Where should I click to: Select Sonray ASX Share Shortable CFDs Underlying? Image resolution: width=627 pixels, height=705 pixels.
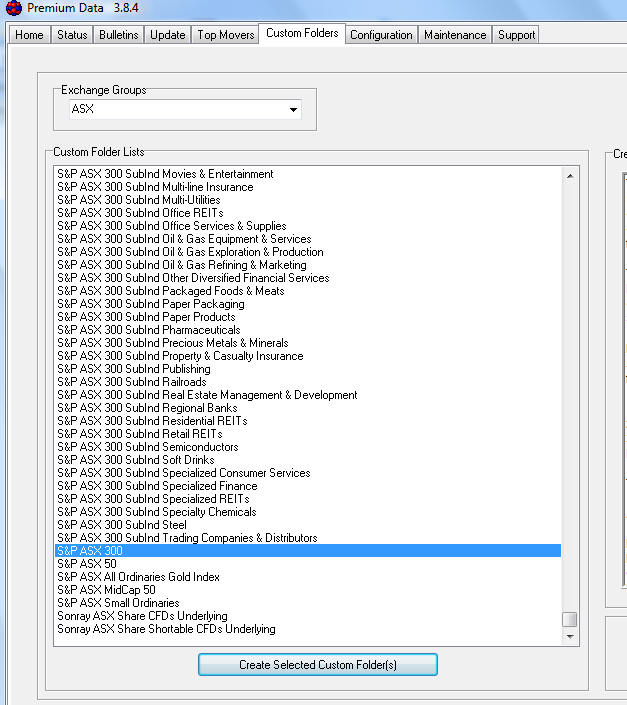click(x=308, y=629)
